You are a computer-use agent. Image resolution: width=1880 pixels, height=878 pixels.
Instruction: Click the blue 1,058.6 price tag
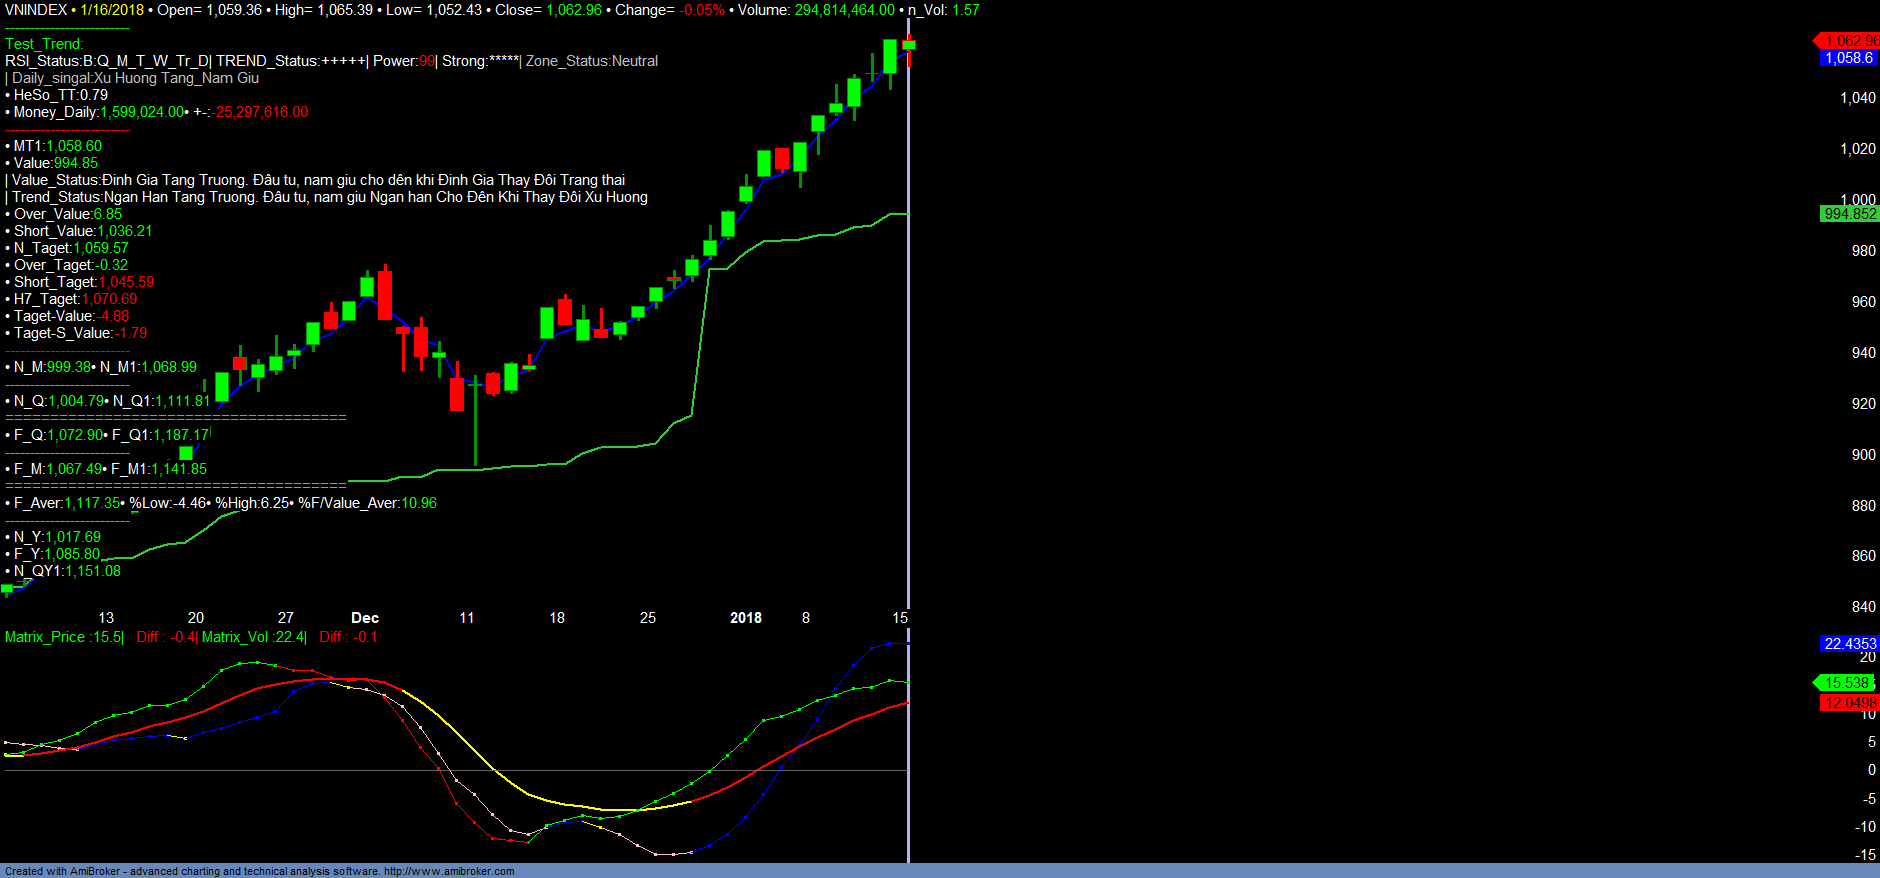(1848, 58)
